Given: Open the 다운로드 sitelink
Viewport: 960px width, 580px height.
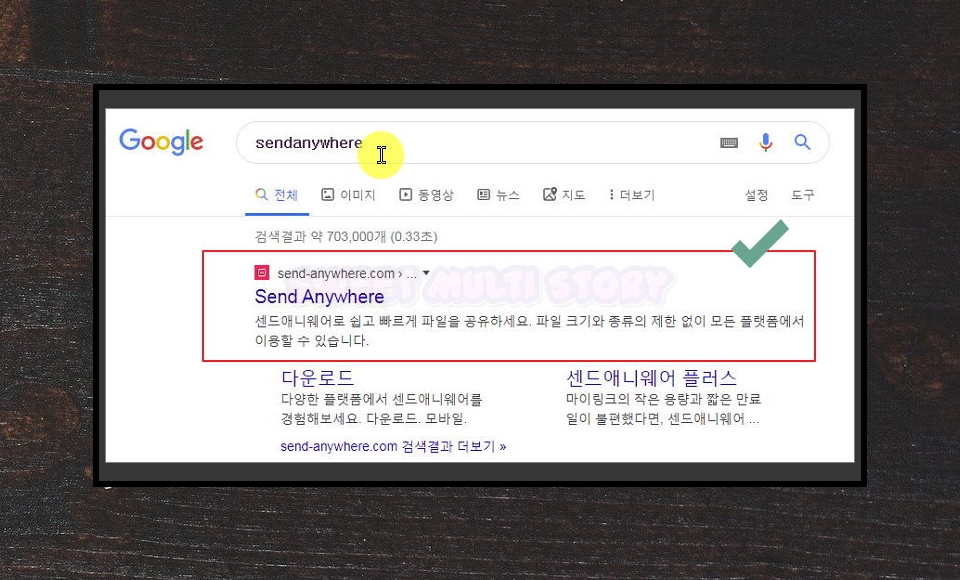Looking at the screenshot, I should click(317, 377).
